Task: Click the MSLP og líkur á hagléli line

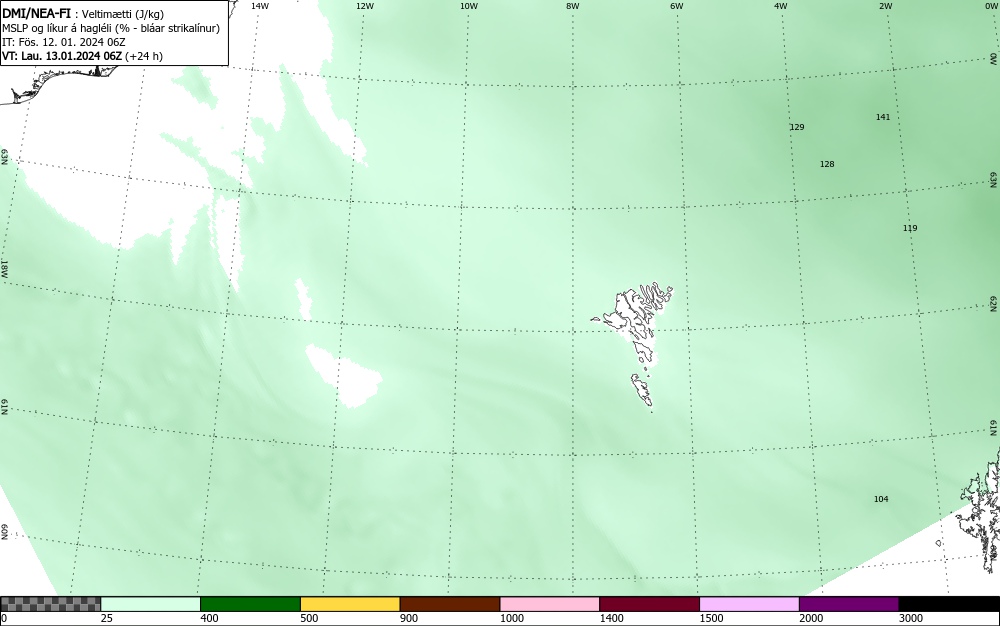Action: (x=111, y=28)
